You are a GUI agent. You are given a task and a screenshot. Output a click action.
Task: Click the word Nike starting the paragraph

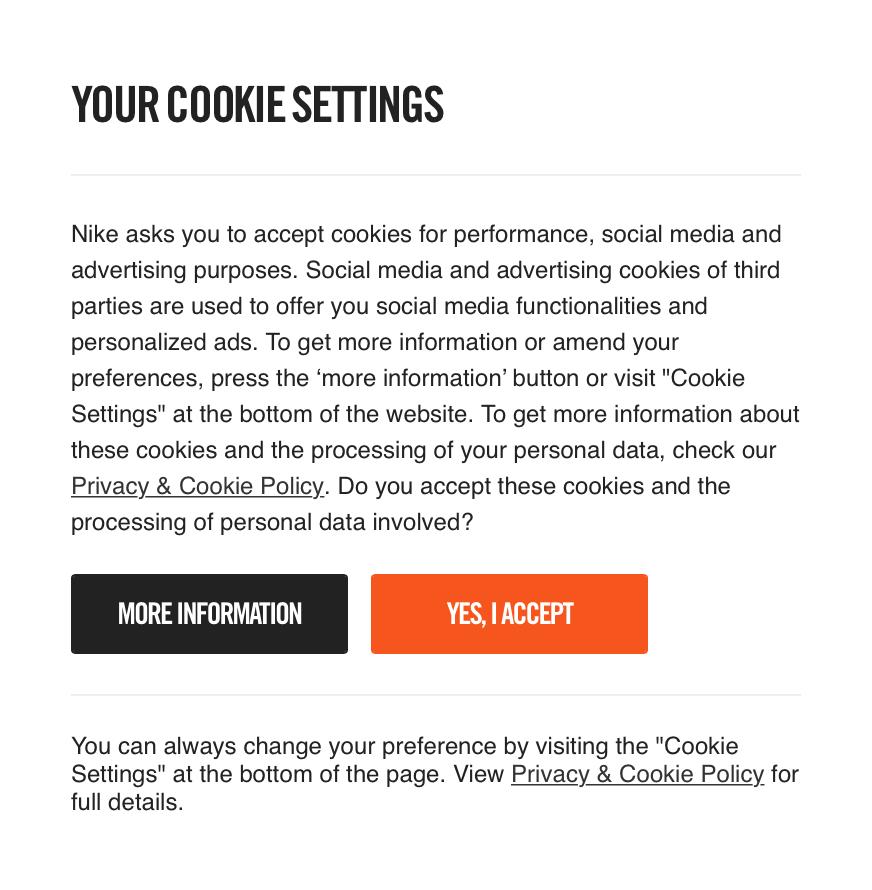95,234
